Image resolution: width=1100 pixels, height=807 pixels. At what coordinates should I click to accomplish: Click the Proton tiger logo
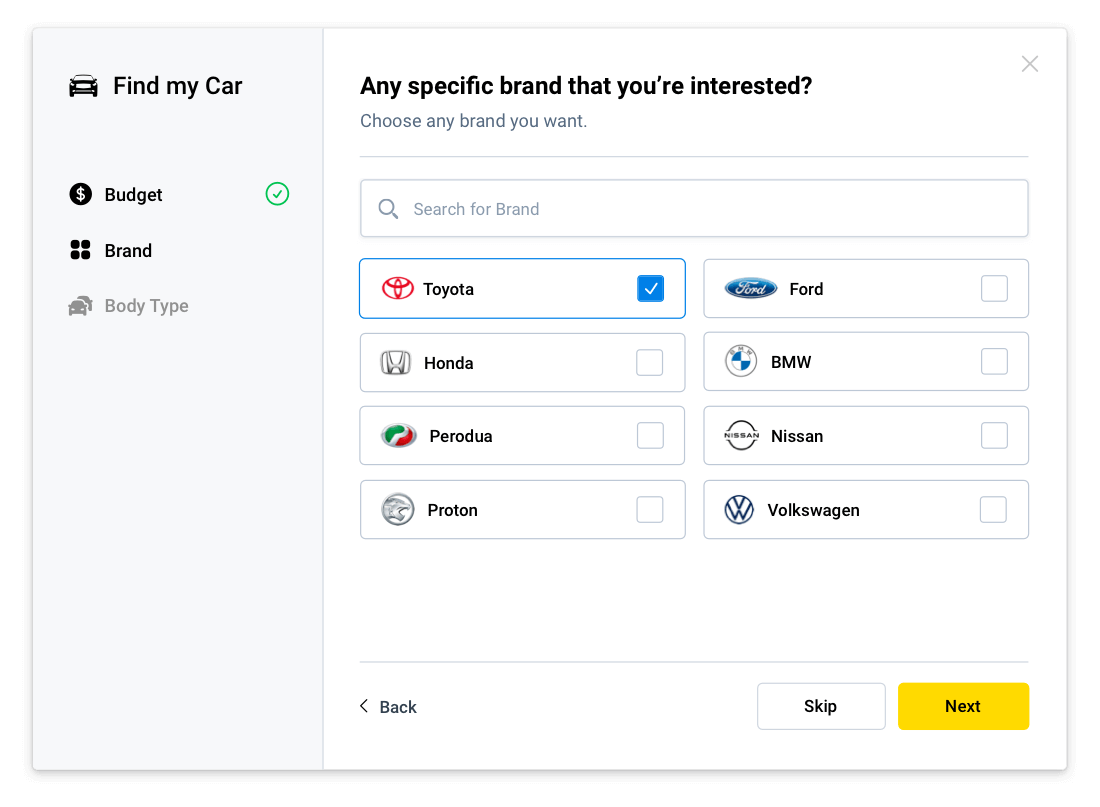[x=398, y=510]
